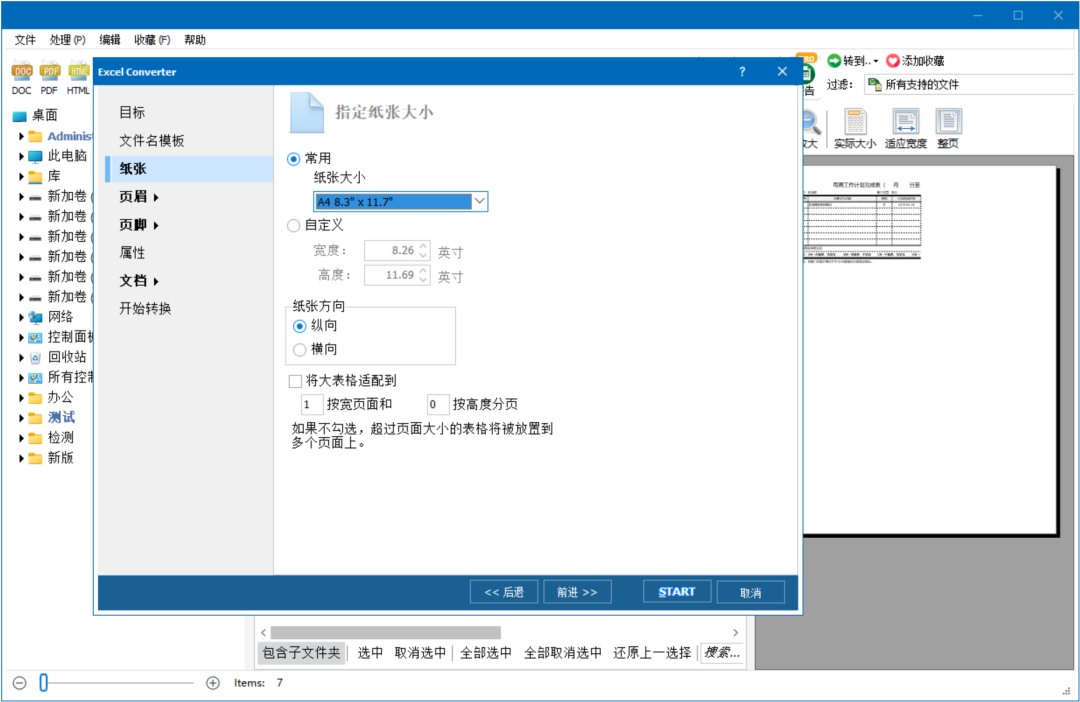This screenshot has height=702, width=1080.
Task: Click the zoom slider handle at bottom
Action: point(43,683)
